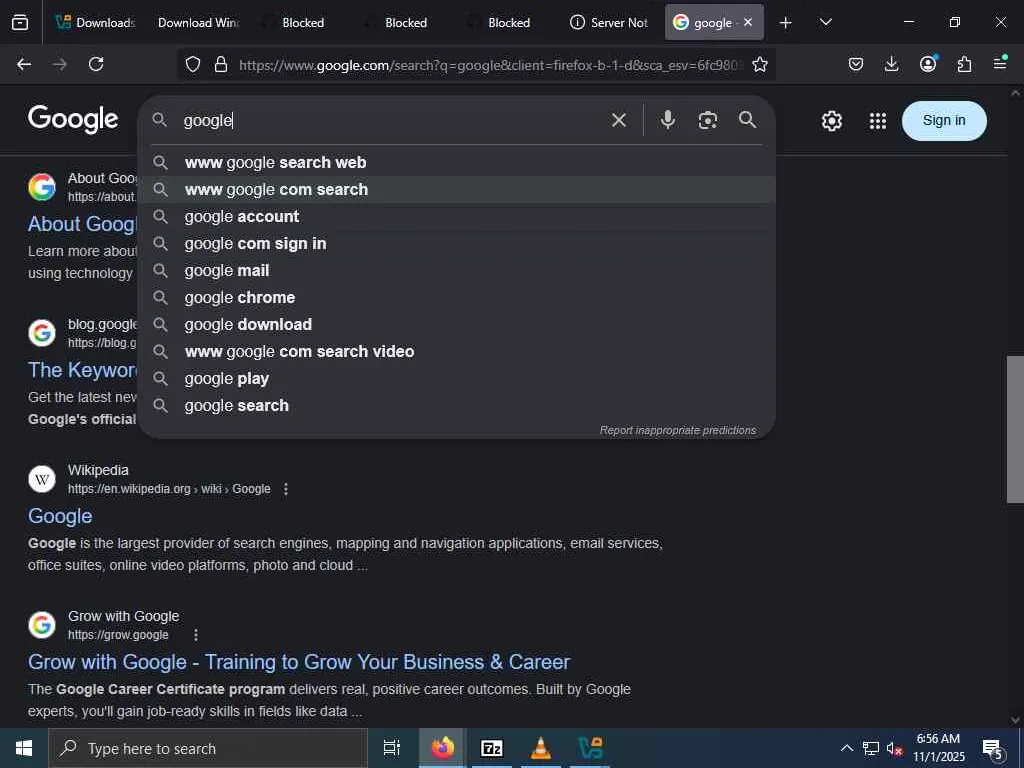This screenshot has height=768, width=1024.
Task: Select suggestion www google com search
Action: coord(456,189)
